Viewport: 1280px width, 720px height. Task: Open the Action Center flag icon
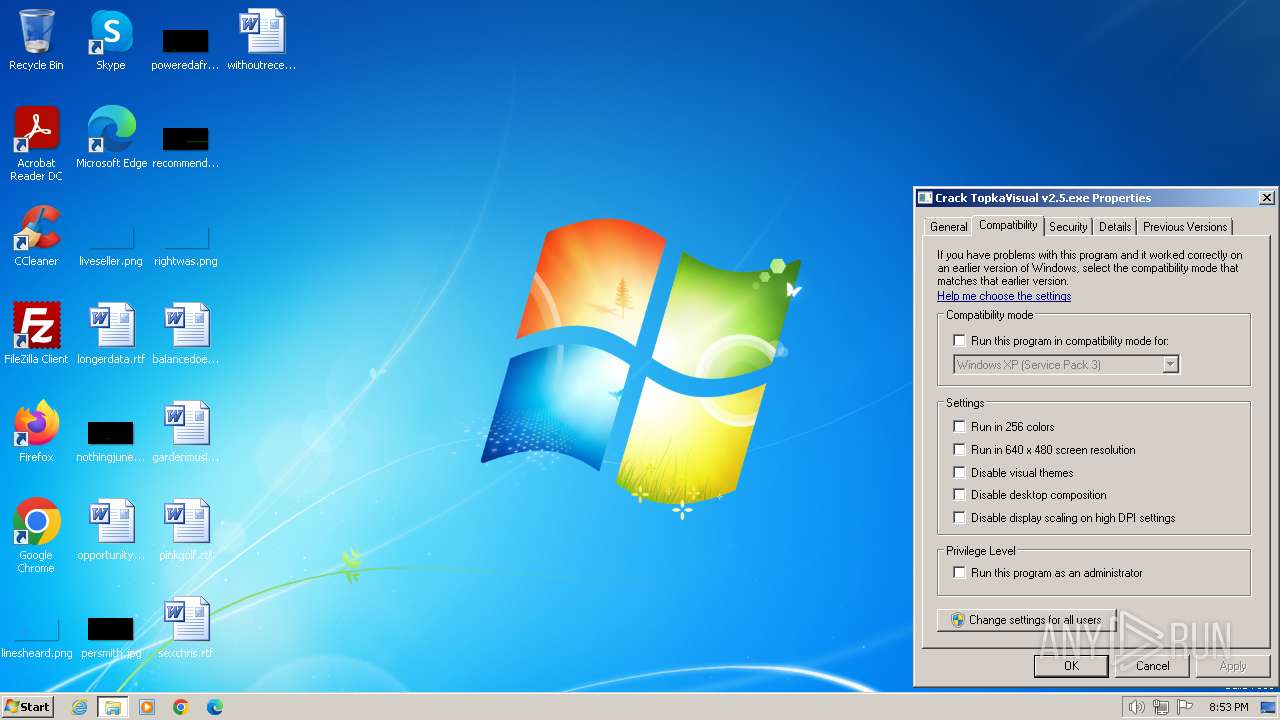pos(1185,707)
